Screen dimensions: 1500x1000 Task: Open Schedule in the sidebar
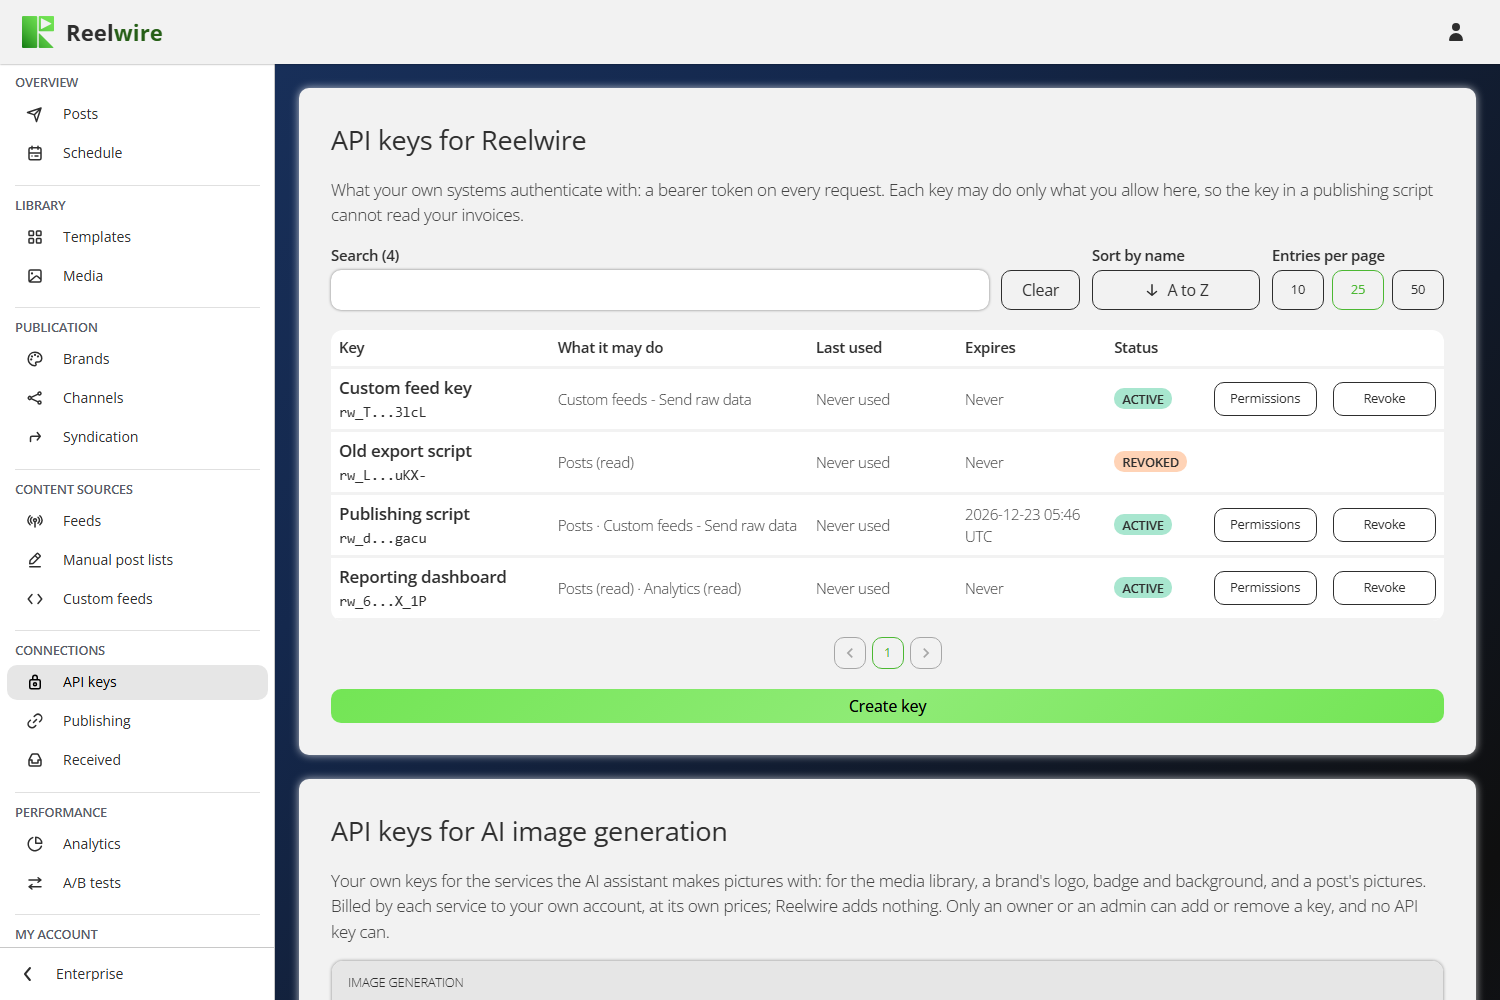tap(137, 153)
